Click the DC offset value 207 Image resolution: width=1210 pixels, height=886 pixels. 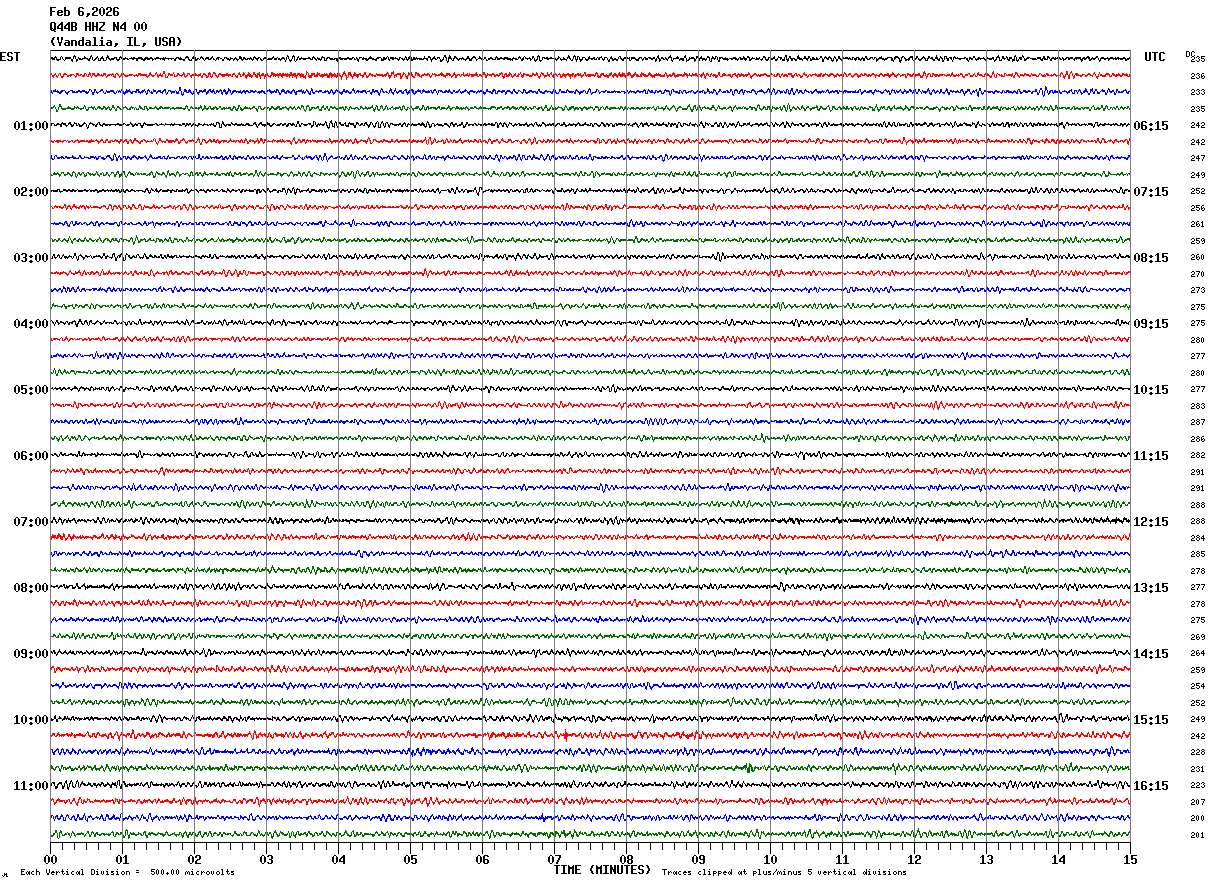coord(1197,802)
